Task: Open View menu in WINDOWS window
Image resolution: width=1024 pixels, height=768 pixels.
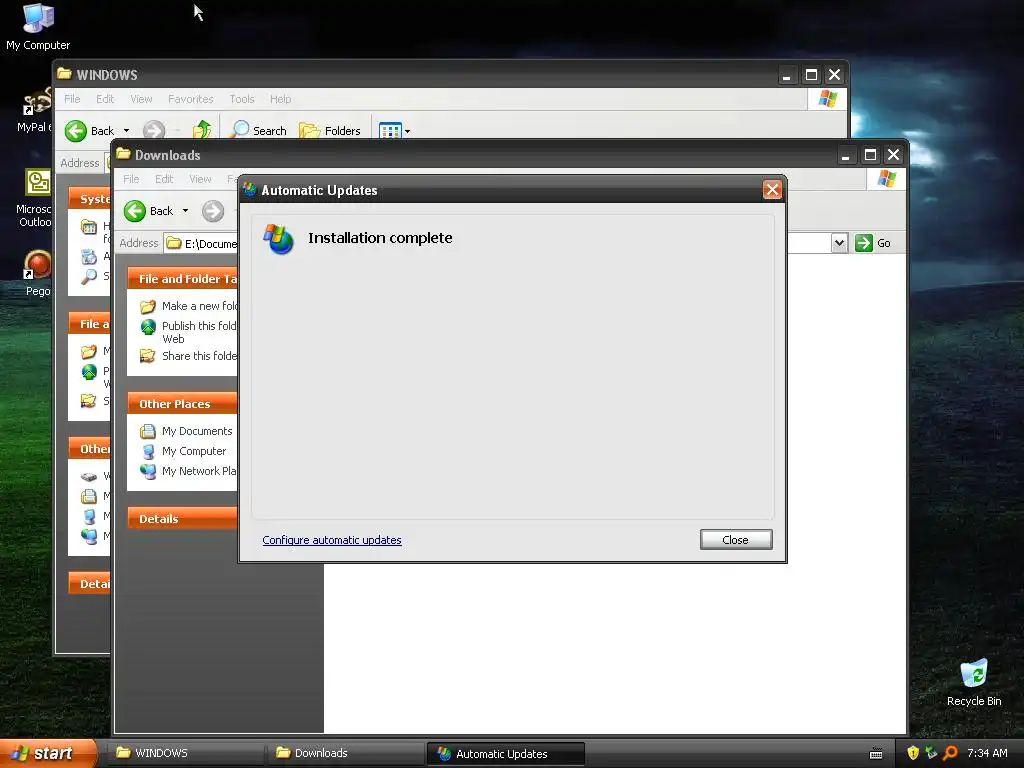Action: point(141,99)
